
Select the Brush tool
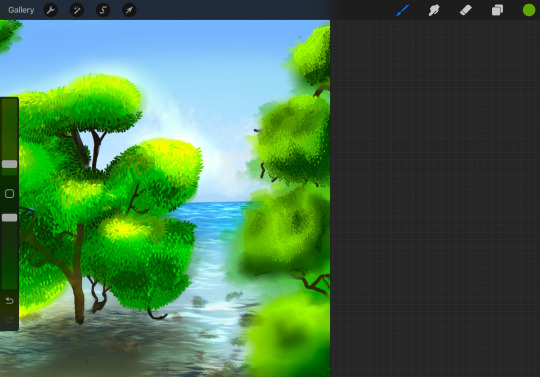click(402, 10)
